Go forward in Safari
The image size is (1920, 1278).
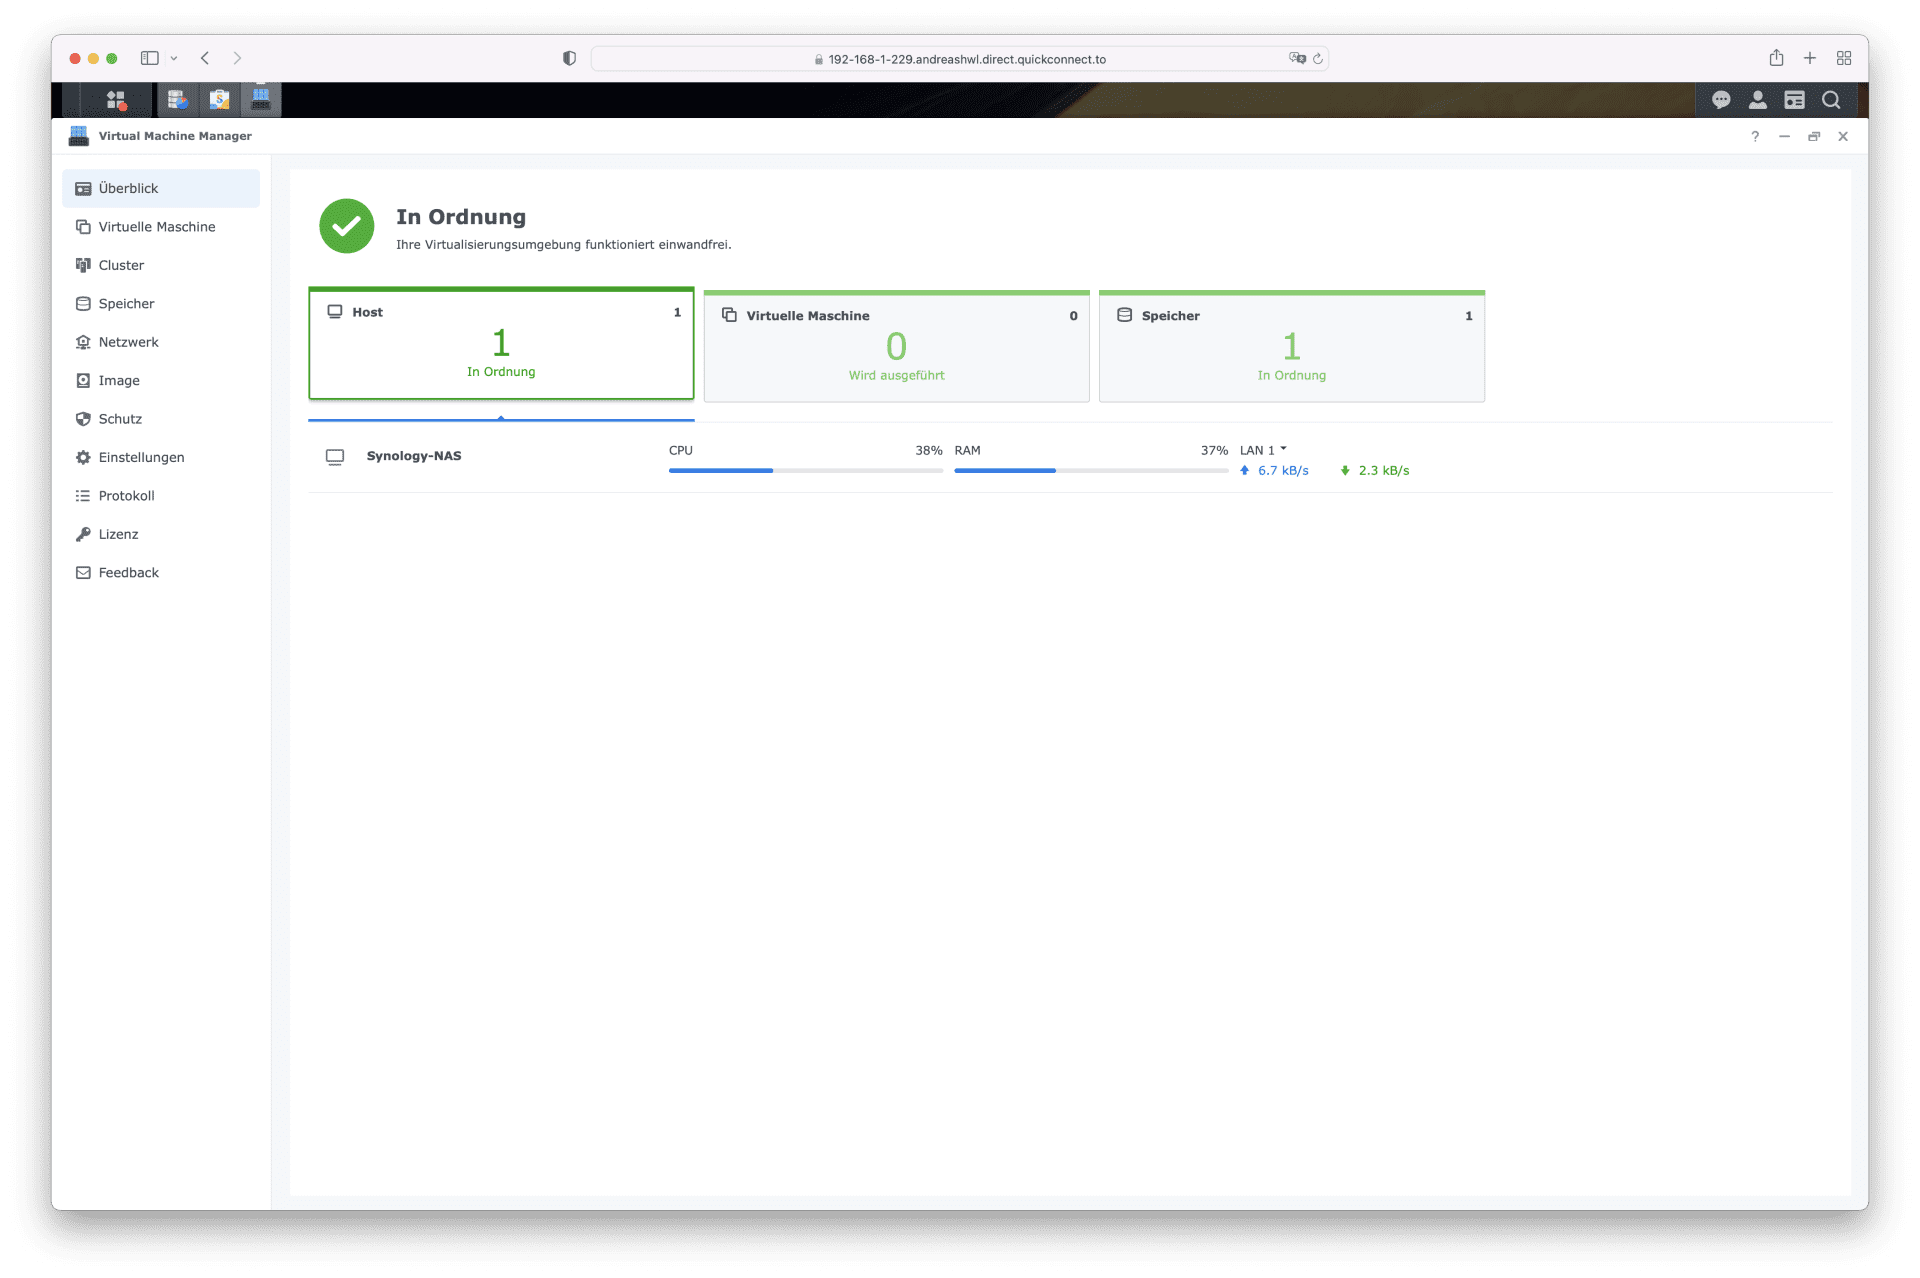point(237,58)
